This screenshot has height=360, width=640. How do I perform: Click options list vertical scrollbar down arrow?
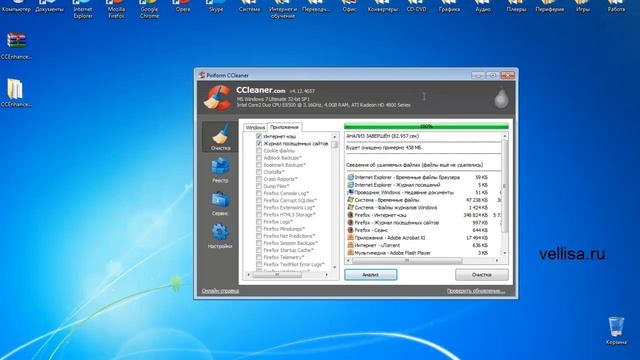click(x=335, y=267)
